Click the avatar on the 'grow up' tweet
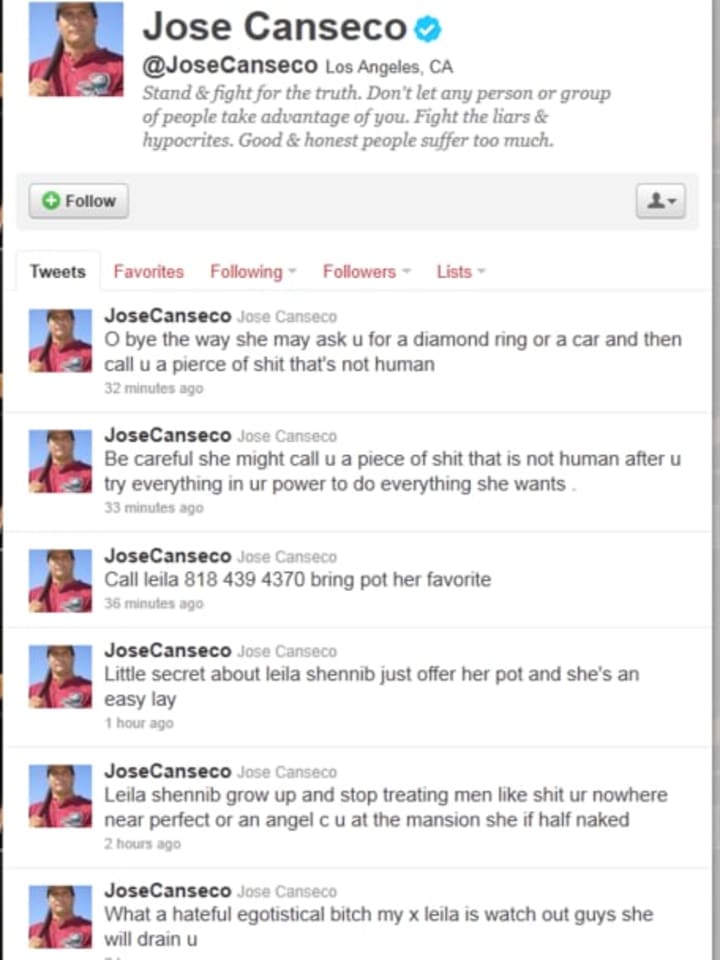Viewport: 720px width, 960px height. coord(60,796)
